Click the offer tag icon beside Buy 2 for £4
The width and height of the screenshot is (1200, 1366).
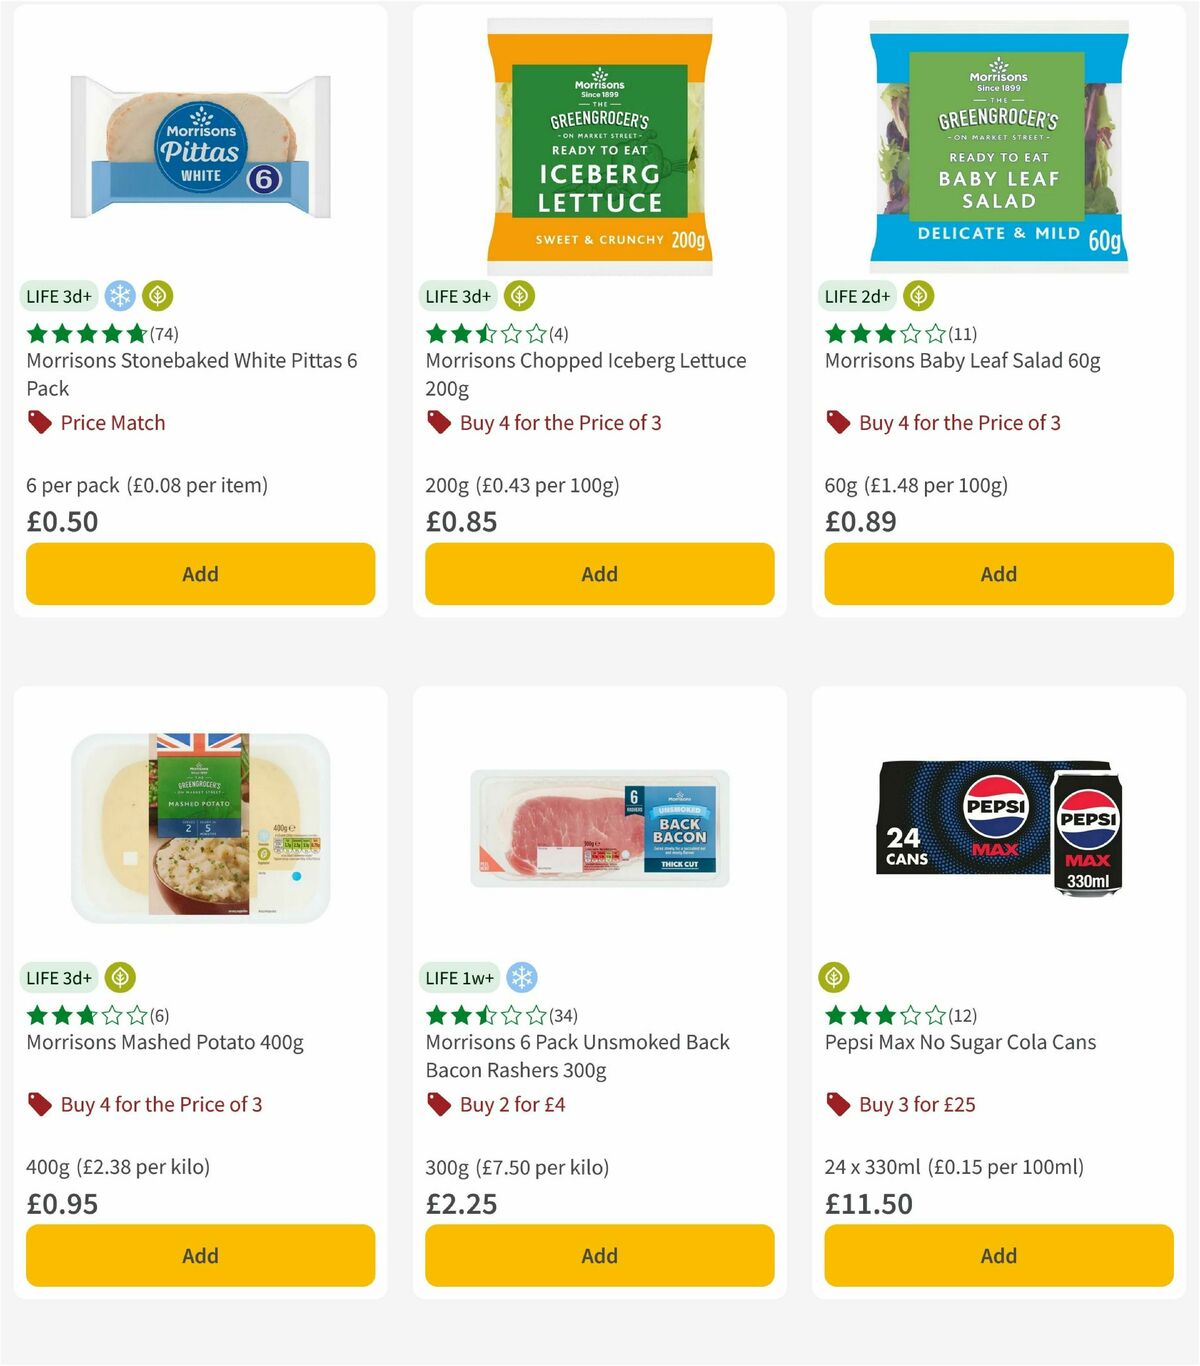439,1104
